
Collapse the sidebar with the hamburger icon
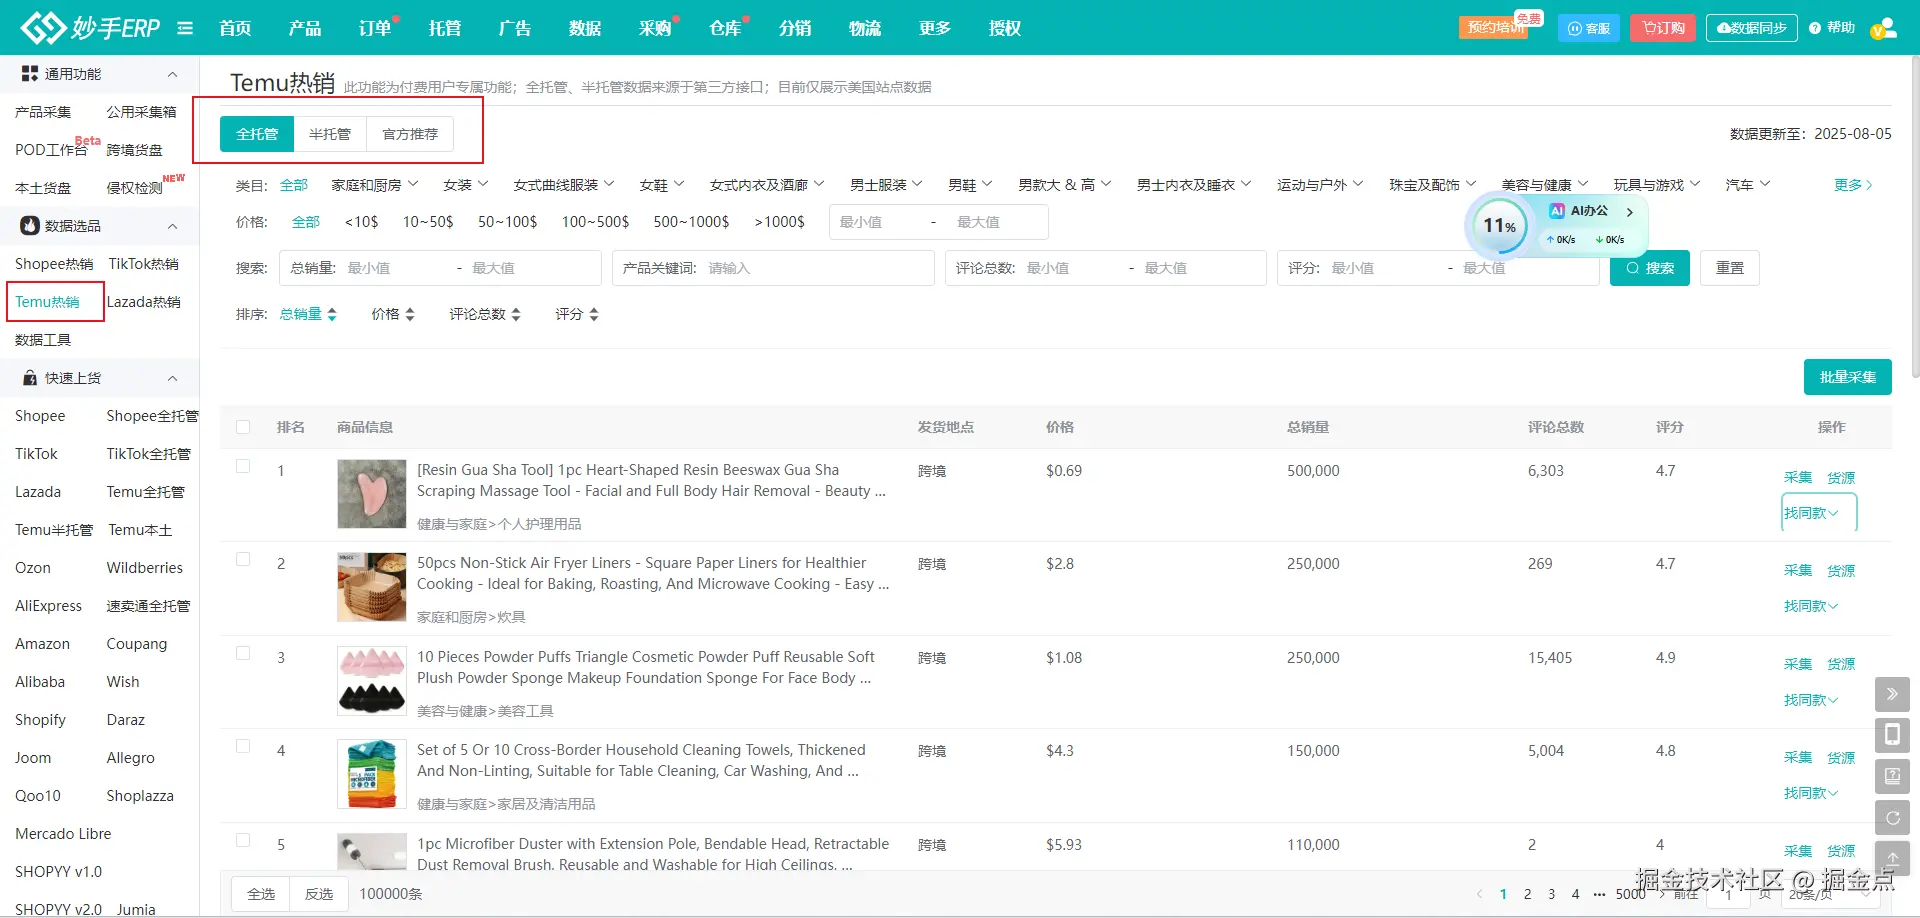[x=185, y=28]
